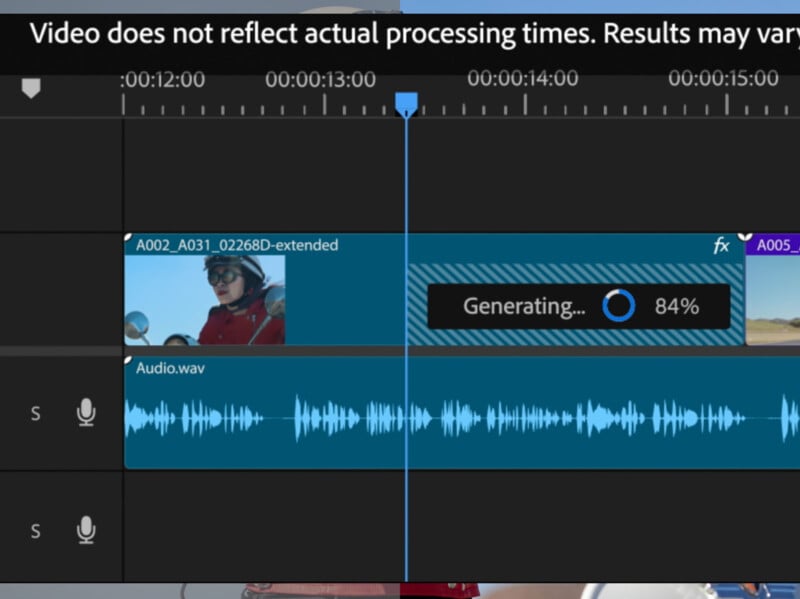Click the scooter rider clip thumbnail
Screen dimensions: 800x599
click(205, 300)
